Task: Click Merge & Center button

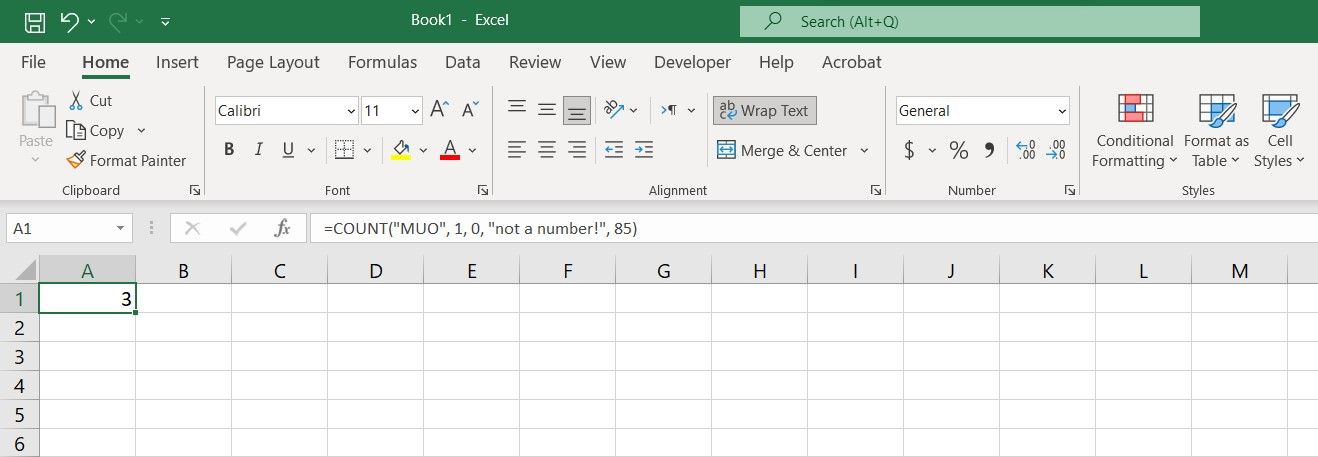Action: click(x=782, y=150)
